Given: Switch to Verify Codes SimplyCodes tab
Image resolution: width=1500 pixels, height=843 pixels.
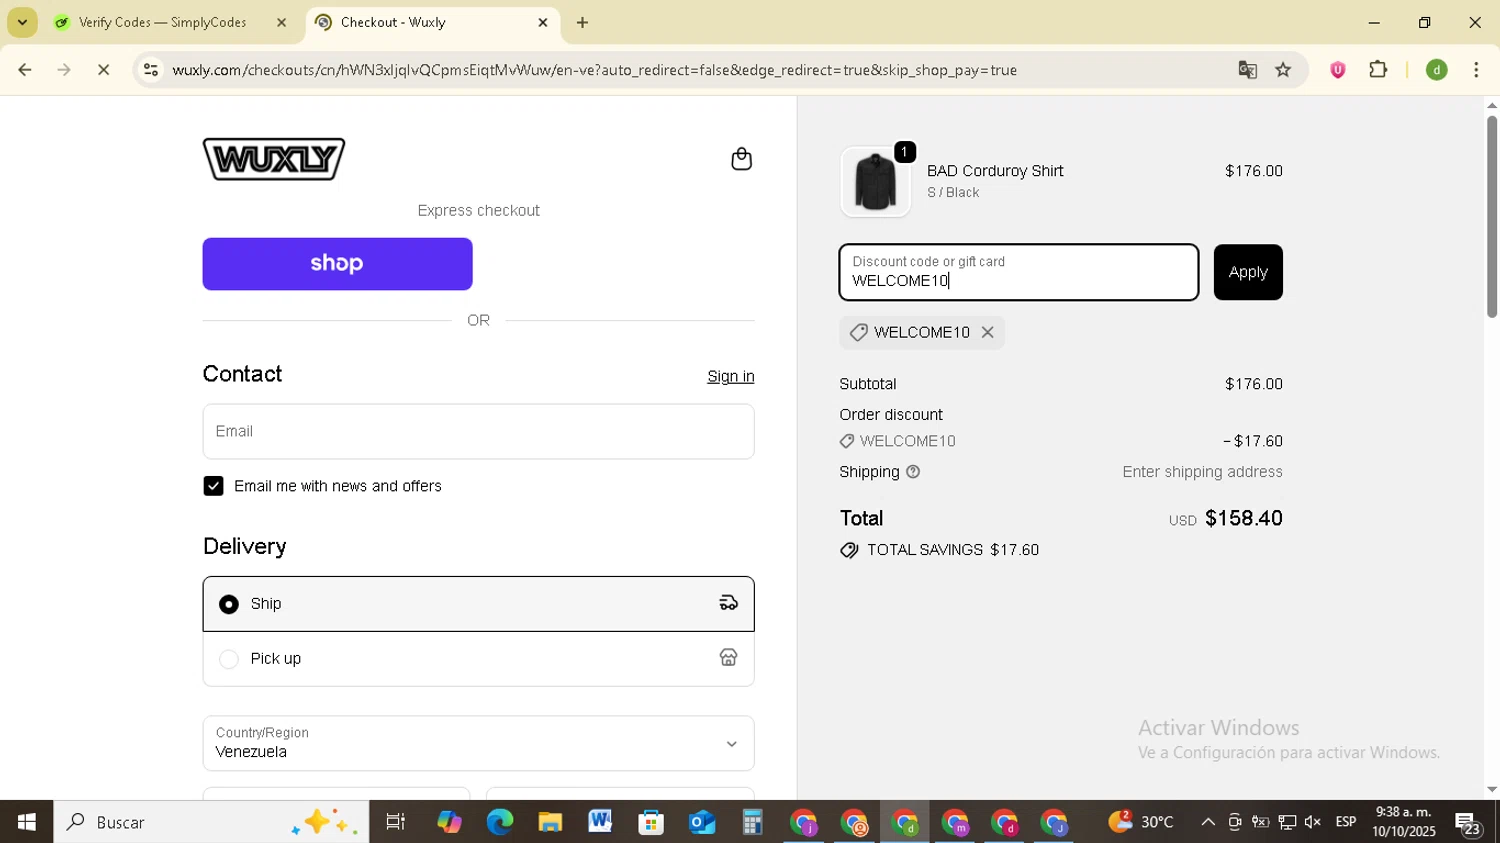Looking at the screenshot, I should tap(162, 22).
